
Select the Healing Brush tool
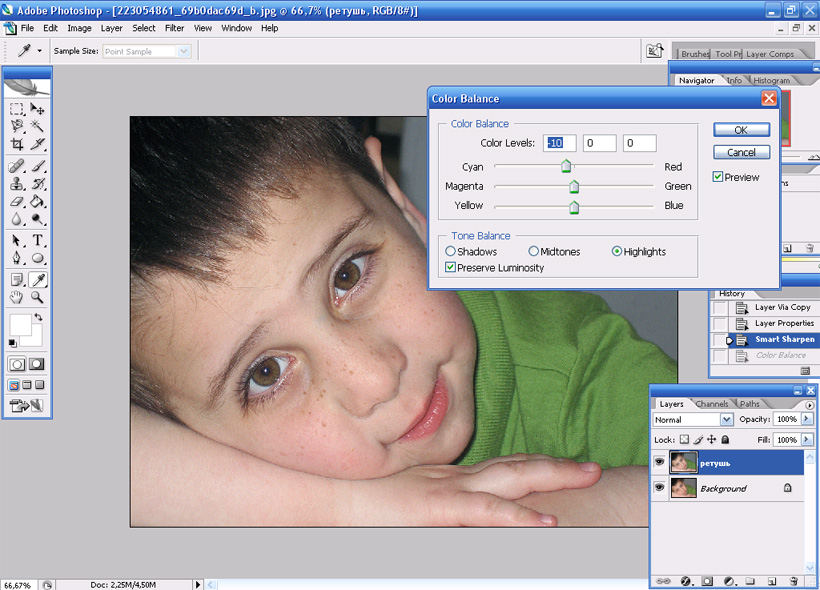[17, 166]
